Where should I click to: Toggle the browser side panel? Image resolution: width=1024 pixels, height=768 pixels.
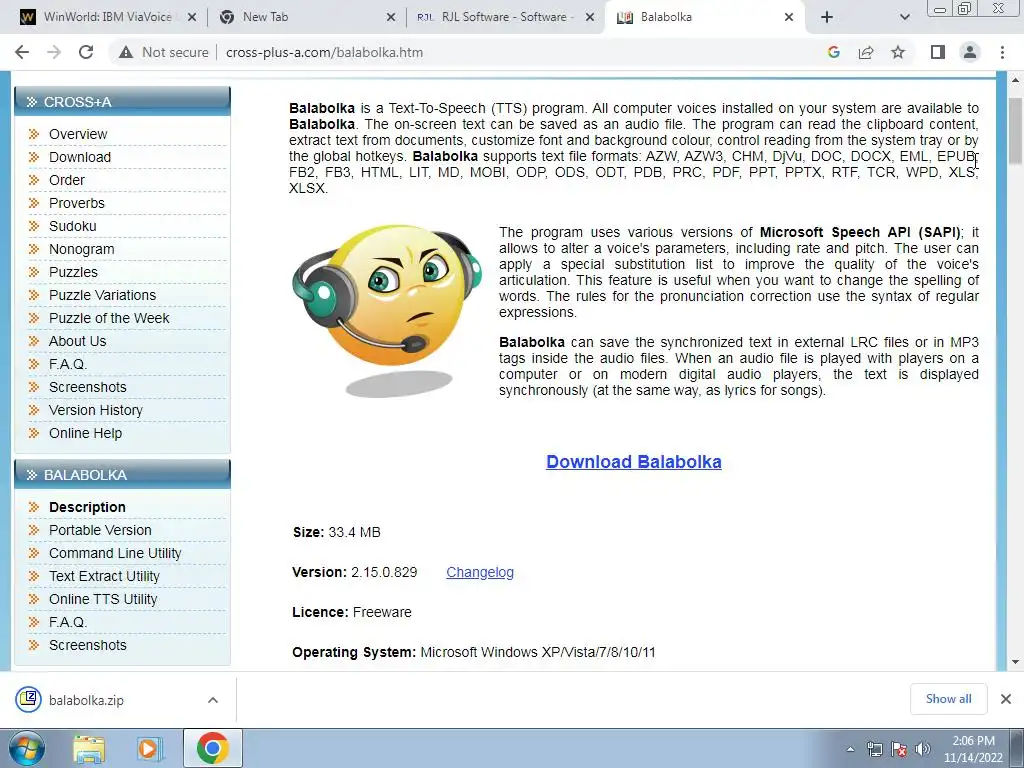[938, 52]
